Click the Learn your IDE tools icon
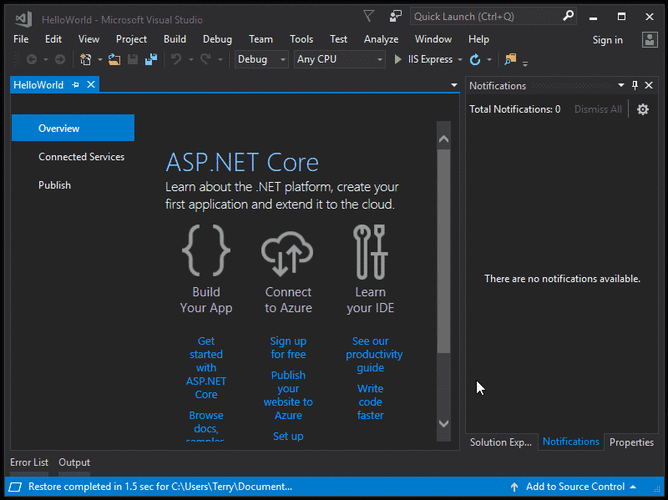The height and width of the screenshot is (500, 668). pyautogui.click(x=370, y=251)
